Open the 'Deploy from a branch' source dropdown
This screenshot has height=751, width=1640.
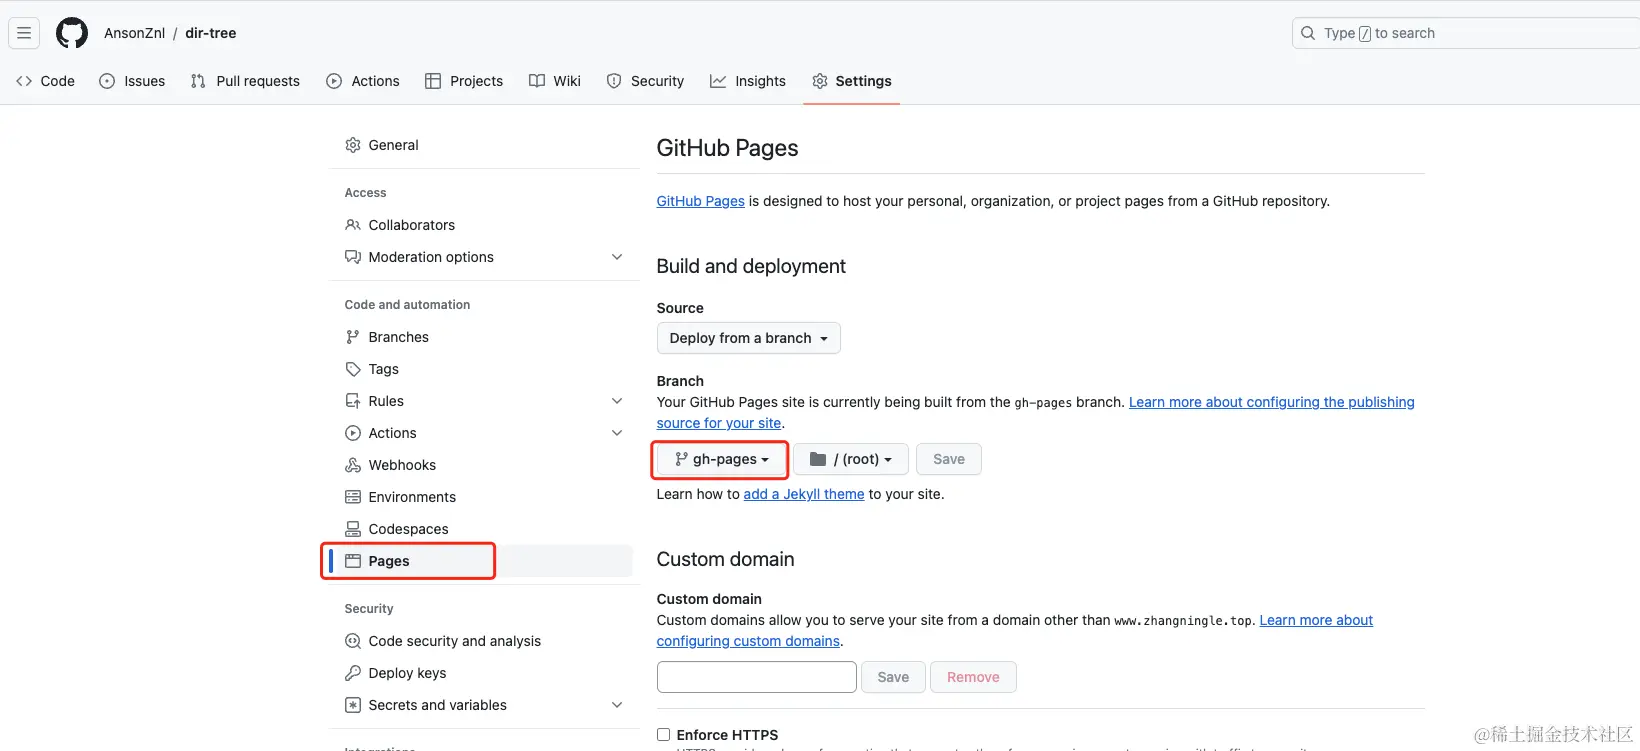pos(748,338)
